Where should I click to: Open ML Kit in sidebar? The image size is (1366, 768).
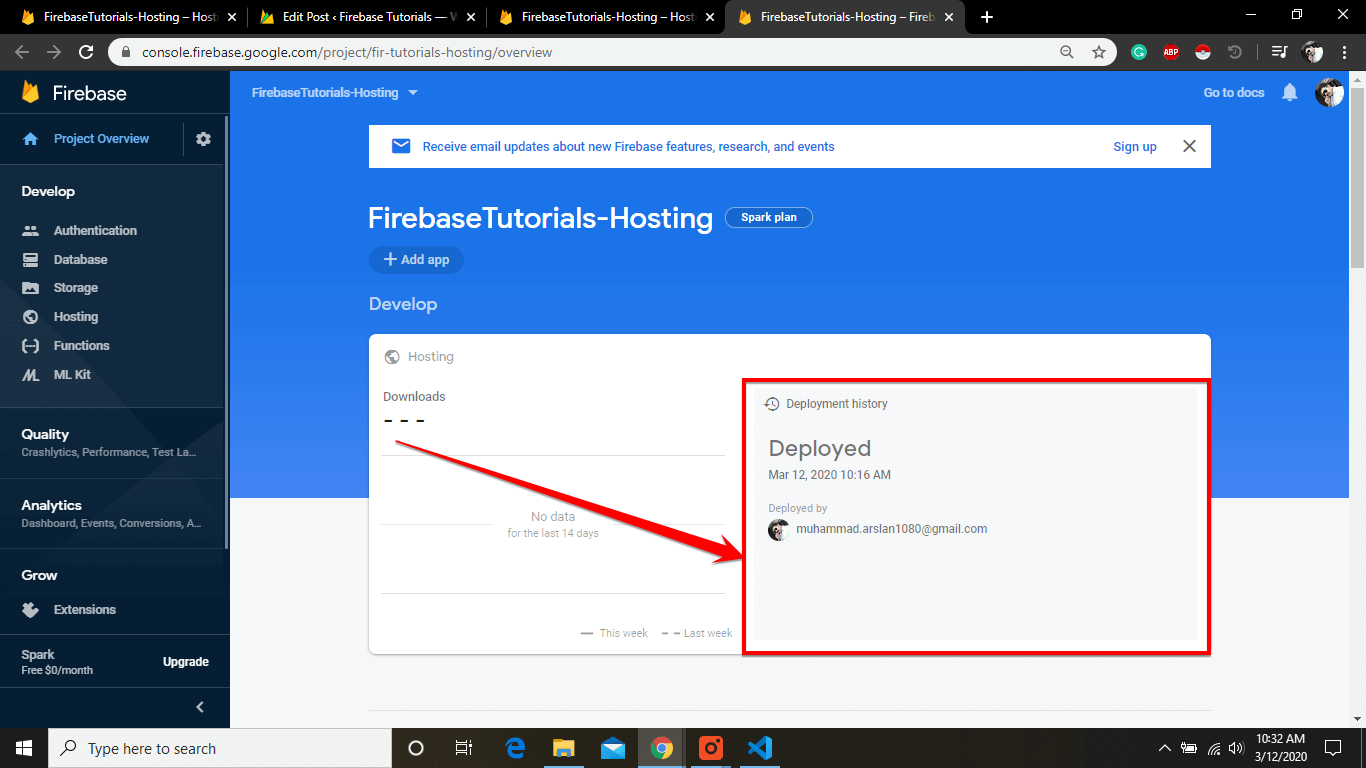pos(72,375)
